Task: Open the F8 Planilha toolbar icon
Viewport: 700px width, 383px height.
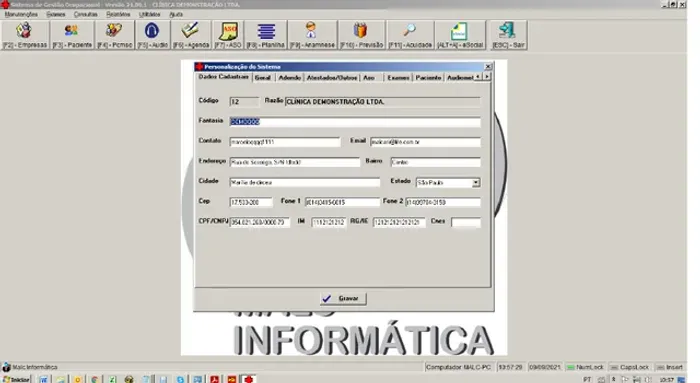Action: click(265, 35)
